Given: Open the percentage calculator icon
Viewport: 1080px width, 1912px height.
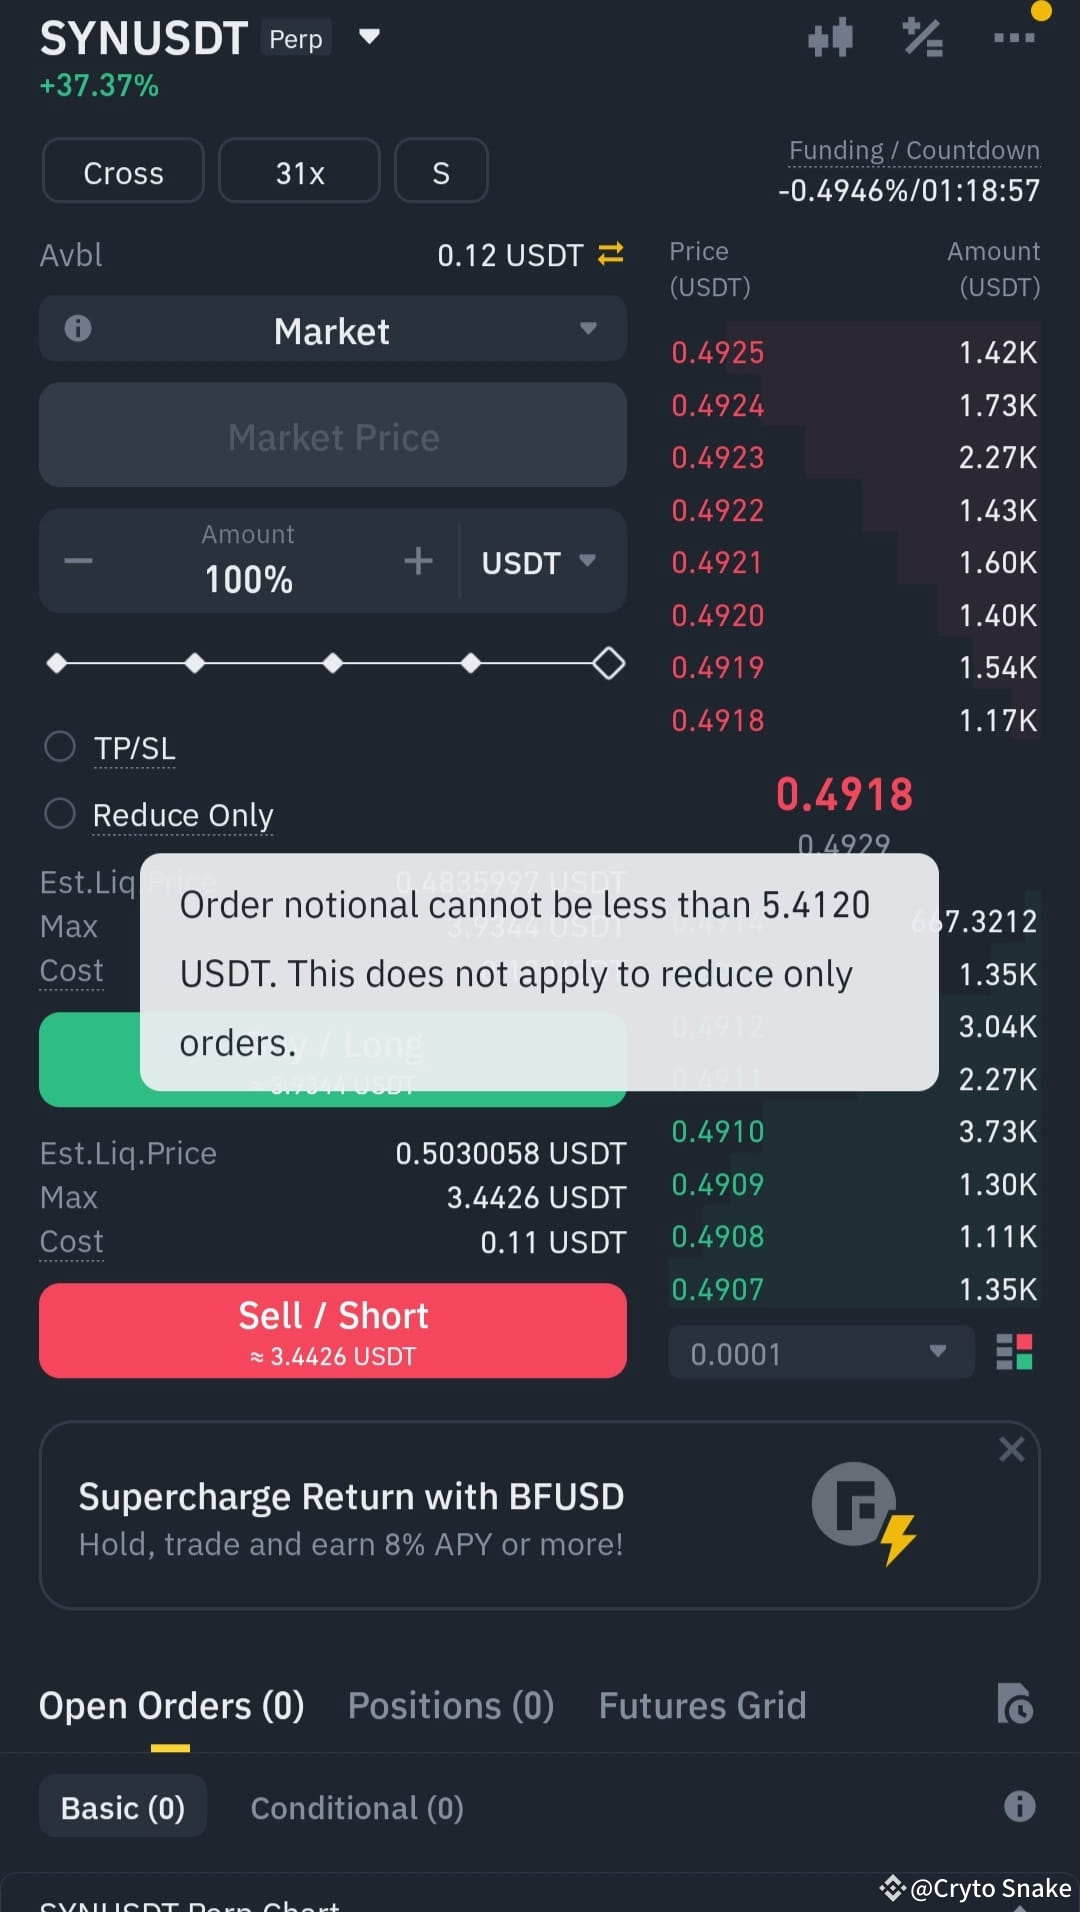Looking at the screenshot, I should pyautogui.click(x=922, y=38).
